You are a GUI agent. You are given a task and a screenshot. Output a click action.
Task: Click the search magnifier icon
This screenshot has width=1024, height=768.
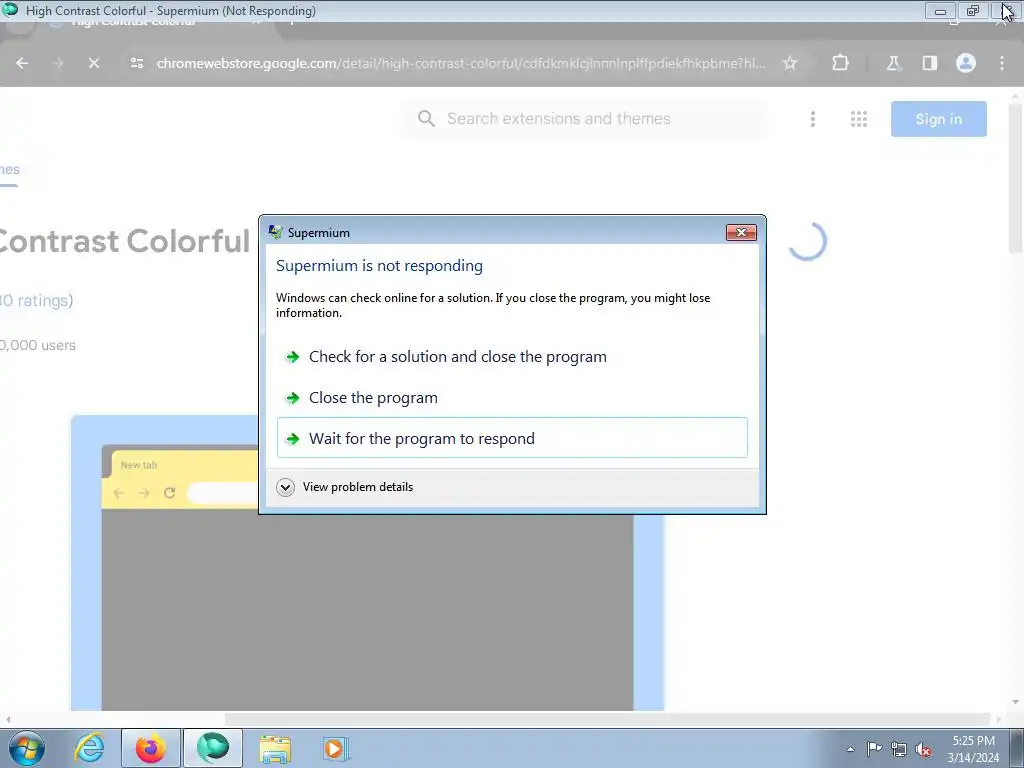(426, 119)
